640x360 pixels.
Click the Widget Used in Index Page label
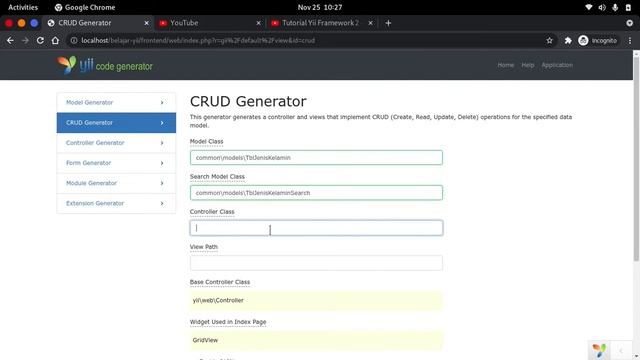pyautogui.click(x=228, y=322)
